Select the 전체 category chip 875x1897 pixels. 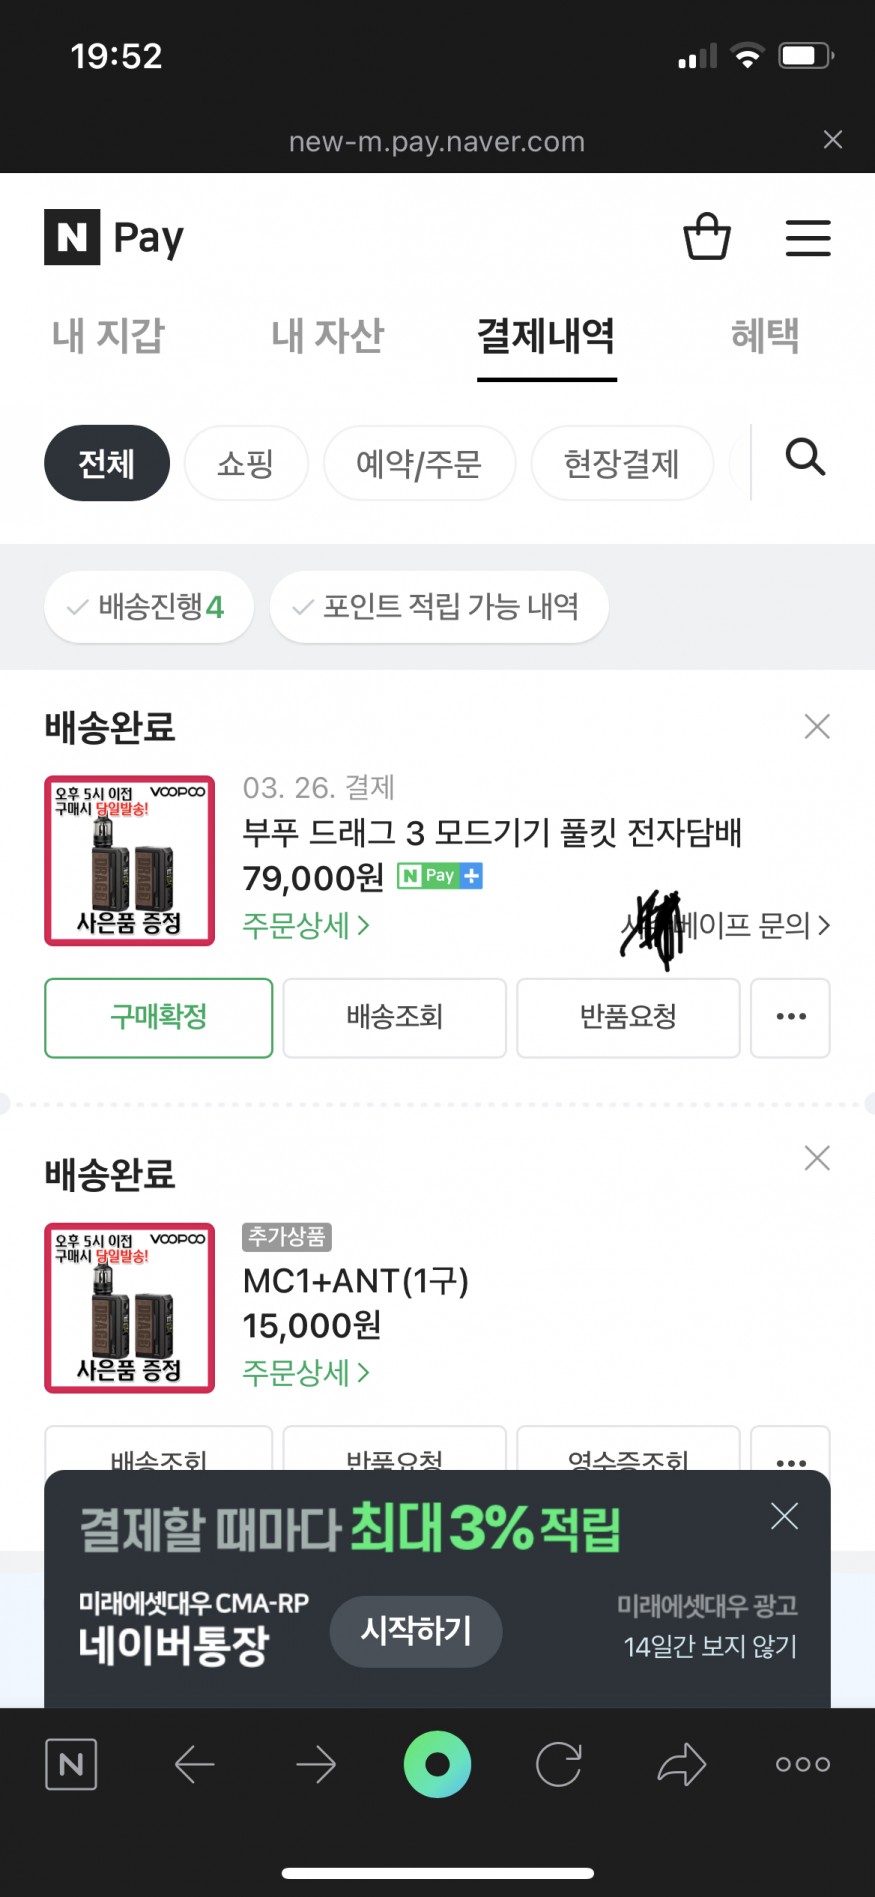107,463
